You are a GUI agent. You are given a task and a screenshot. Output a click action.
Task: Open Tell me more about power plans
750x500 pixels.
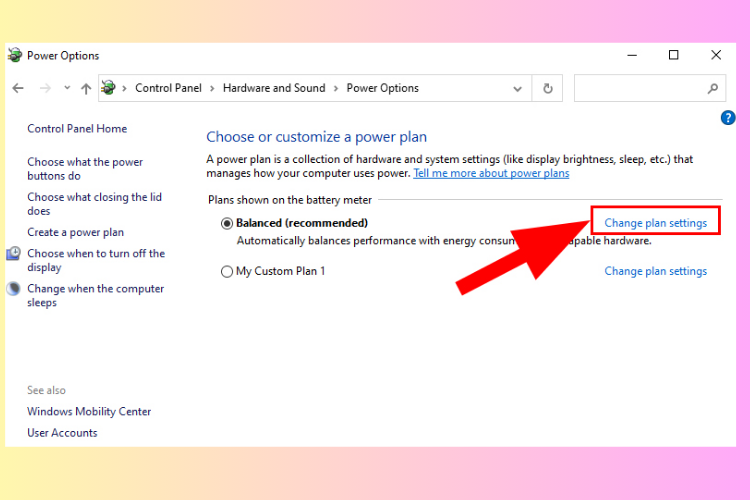(491, 173)
